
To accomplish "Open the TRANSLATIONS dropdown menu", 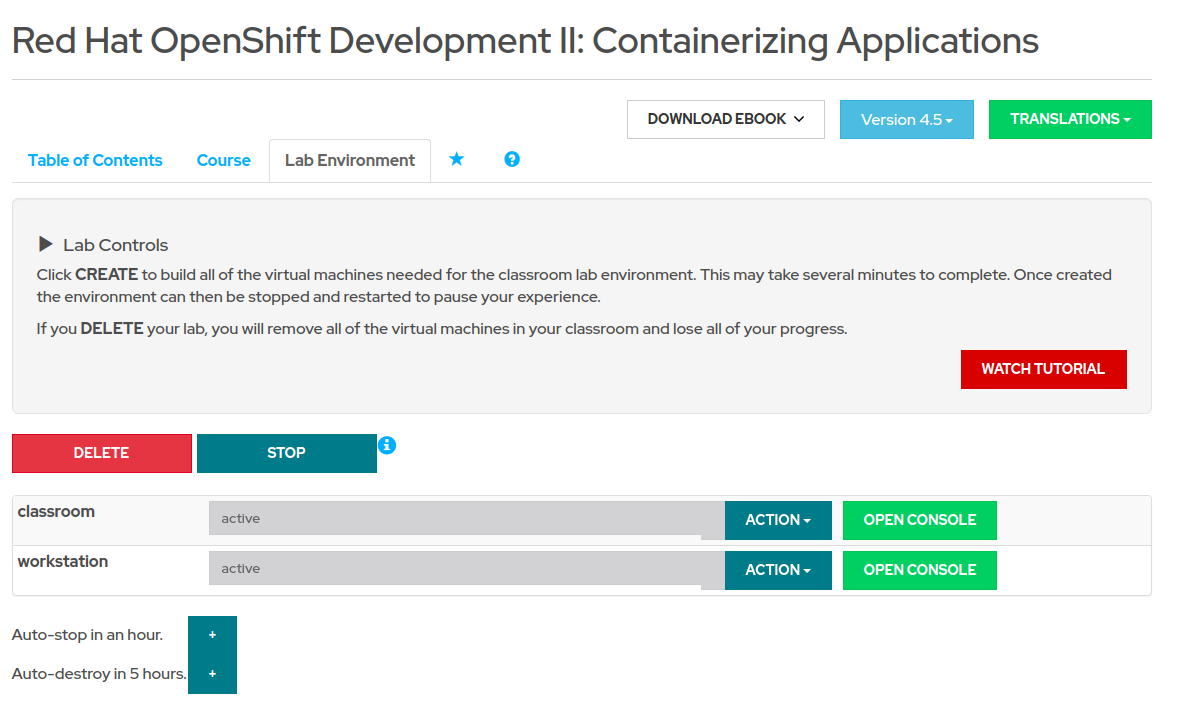I will pyautogui.click(x=1069, y=119).
